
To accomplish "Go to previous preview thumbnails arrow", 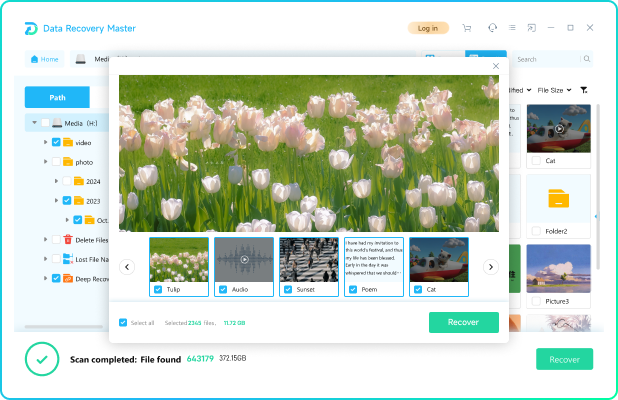I will 127,267.
